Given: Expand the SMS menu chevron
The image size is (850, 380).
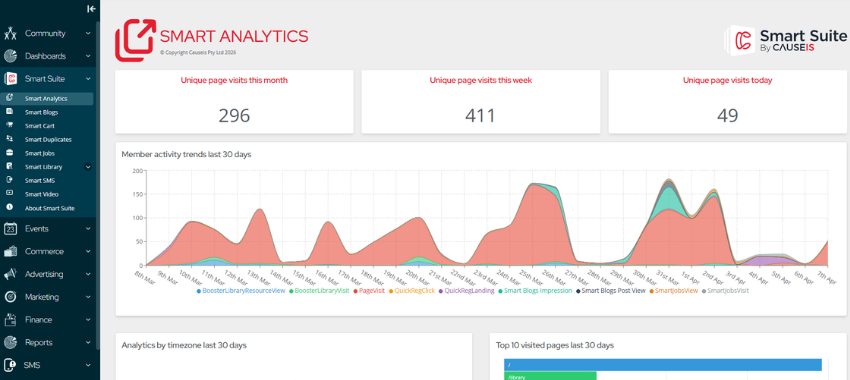Looking at the screenshot, I should point(88,365).
